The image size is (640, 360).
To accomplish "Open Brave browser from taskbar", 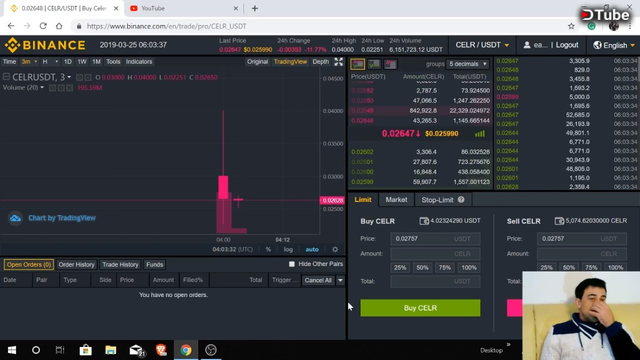I will point(161,350).
